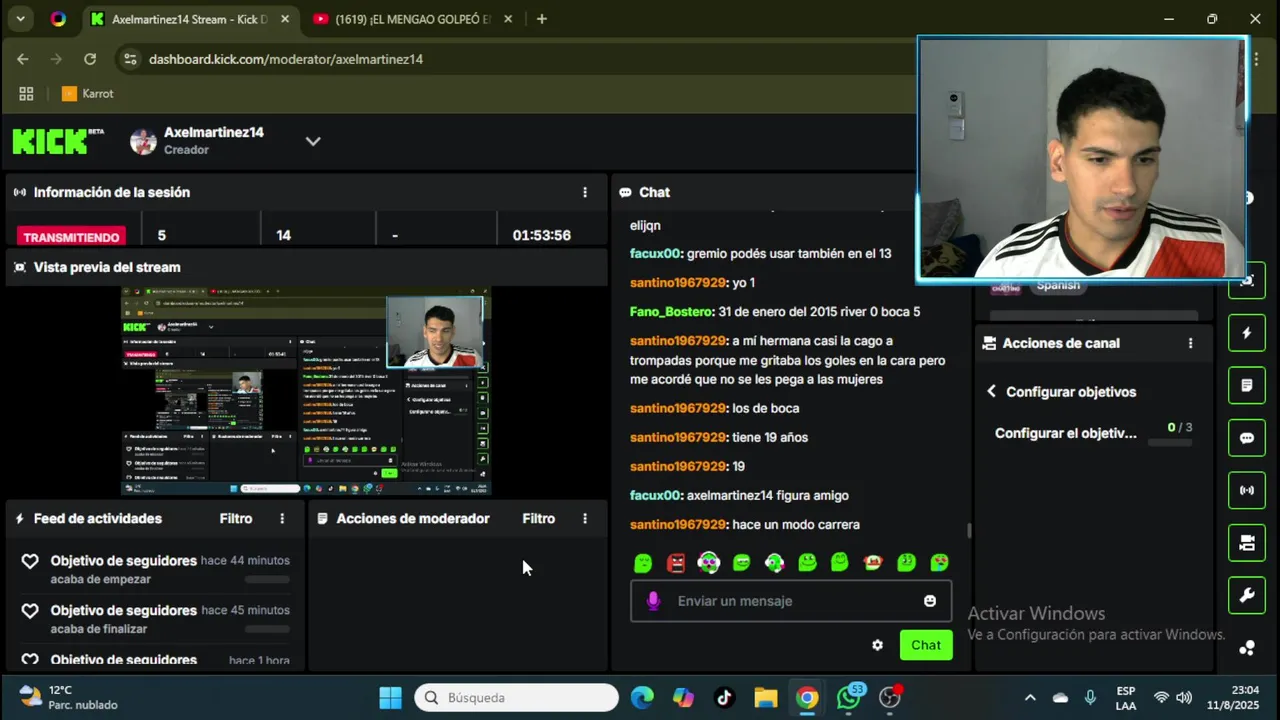The height and width of the screenshot is (720, 1280).
Task: Open the Filtro option in Acciones de moderador
Action: (538, 518)
